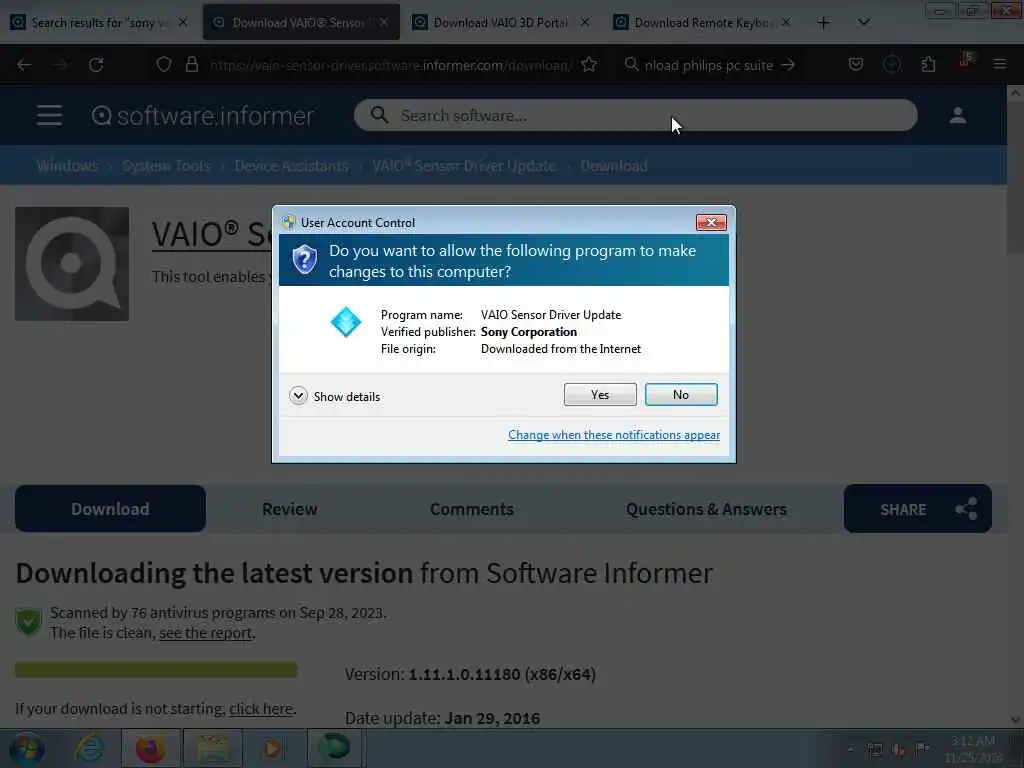Open VAIO Sensor Driver Update breadcrumb
The image size is (1024, 768).
pos(464,166)
